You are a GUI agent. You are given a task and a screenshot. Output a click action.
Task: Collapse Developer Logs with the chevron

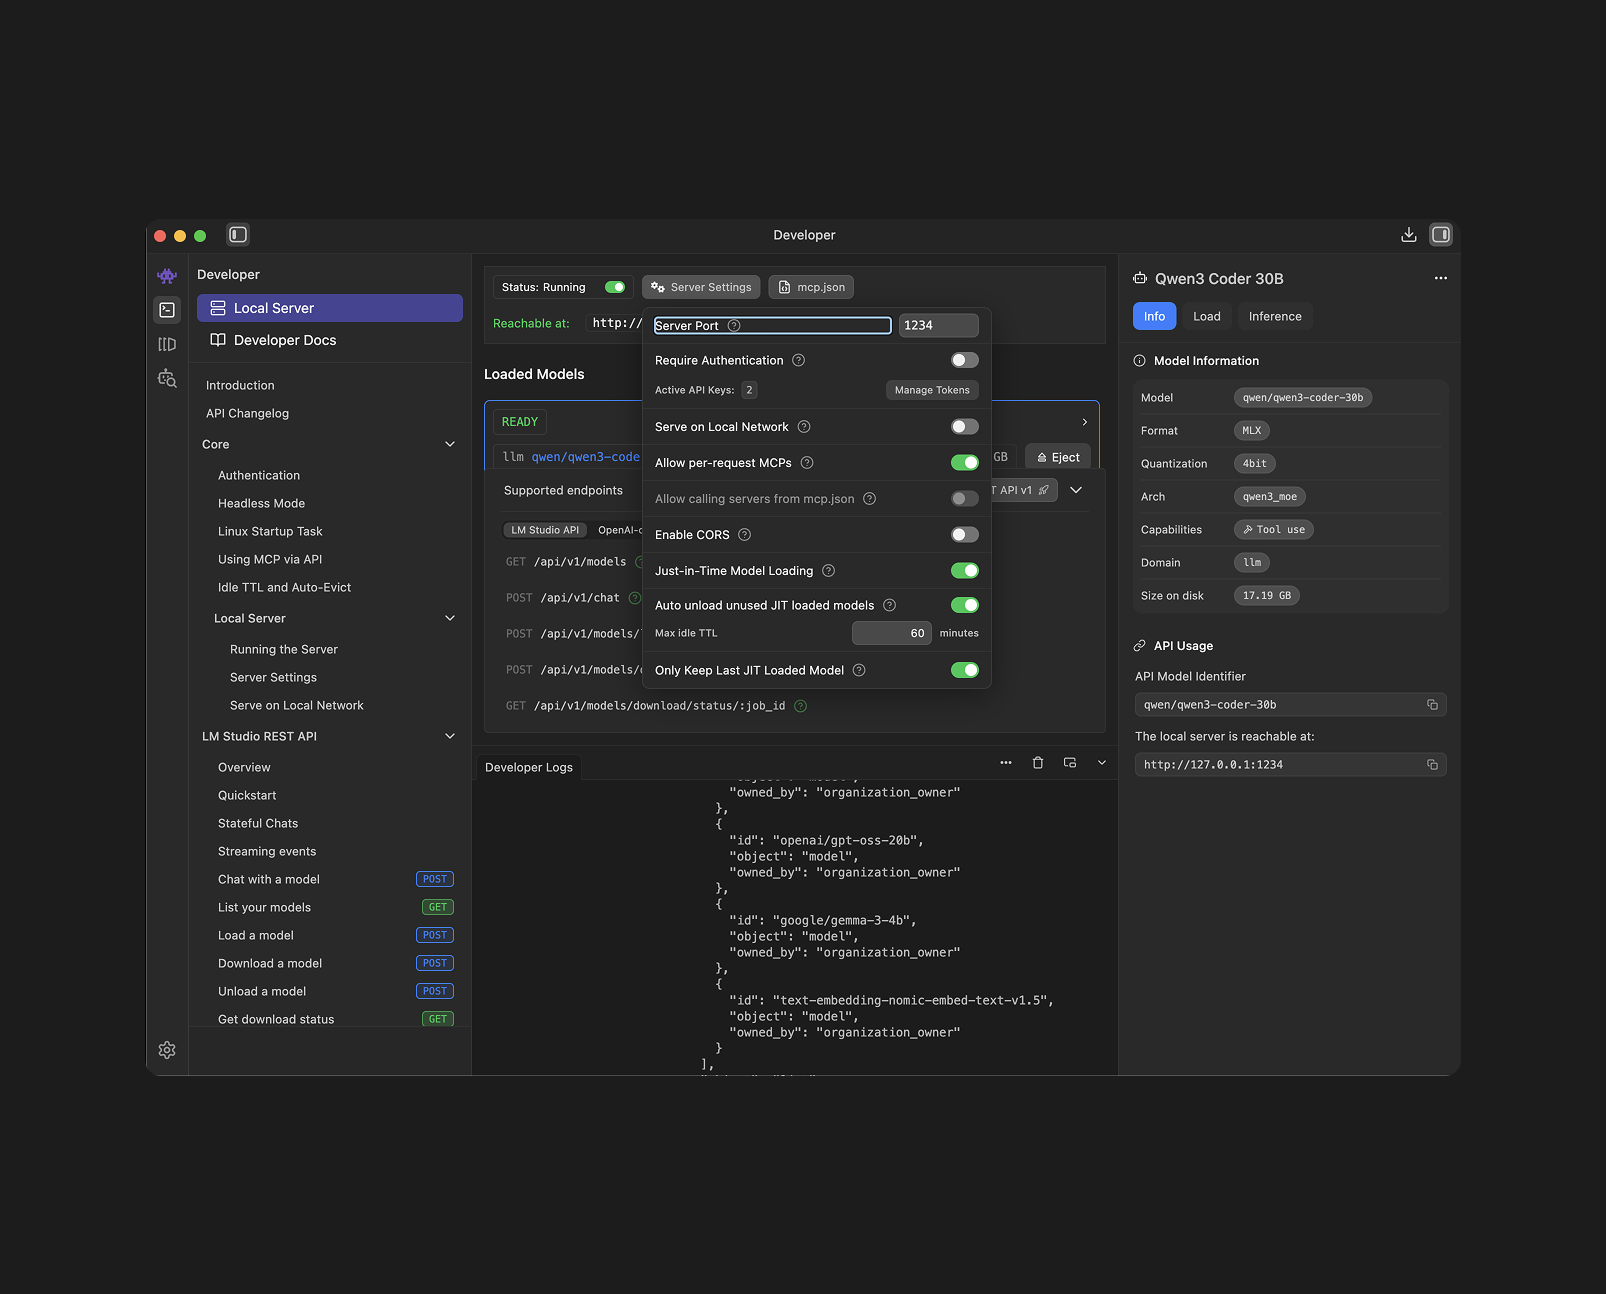click(1101, 762)
